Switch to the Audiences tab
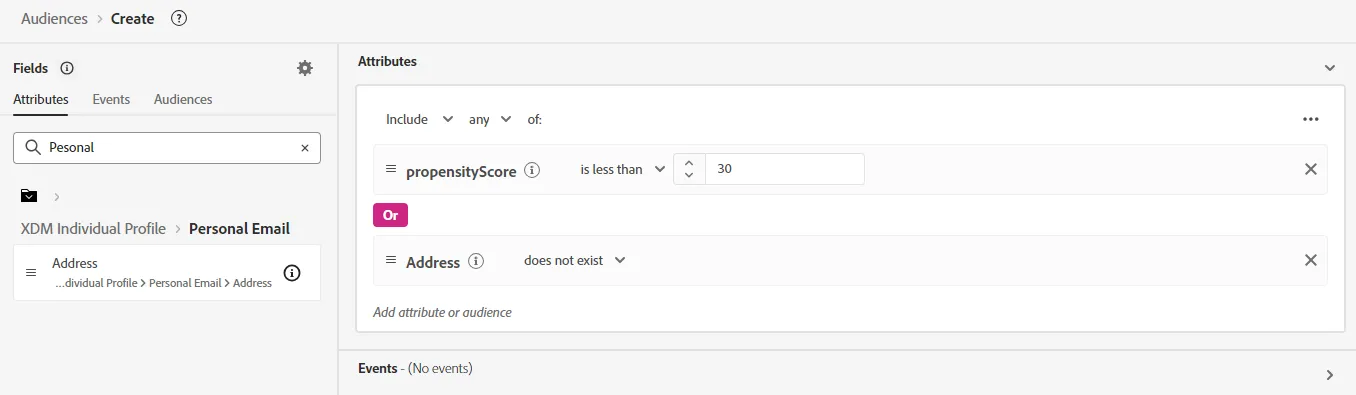The height and width of the screenshot is (395, 1356). click(x=183, y=99)
